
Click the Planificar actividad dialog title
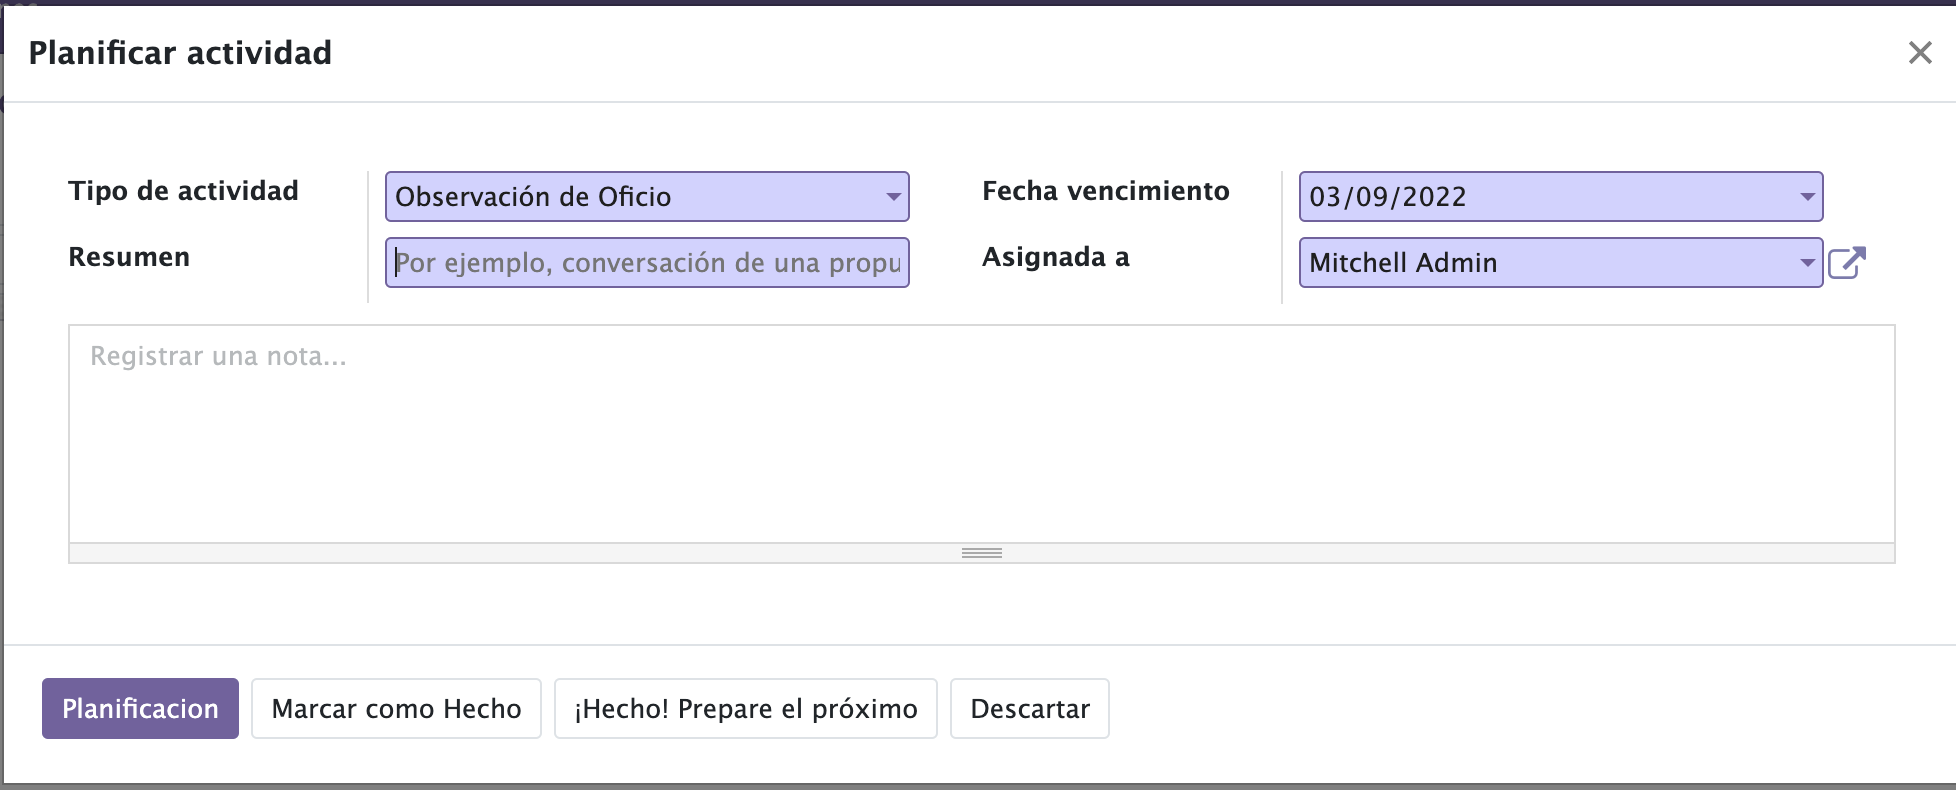click(x=180, y=53)
